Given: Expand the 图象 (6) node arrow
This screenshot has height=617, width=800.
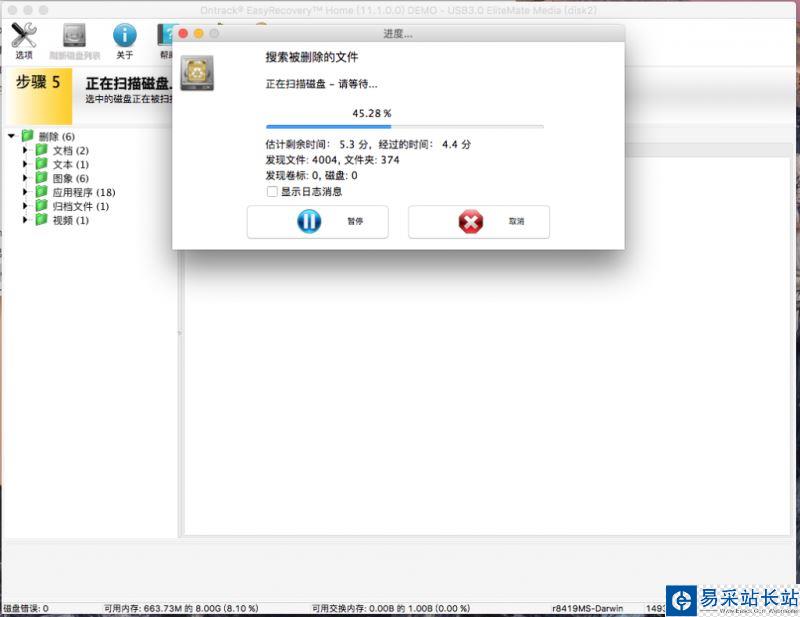Looking at the screenshot, I should (x=25, y=178).
